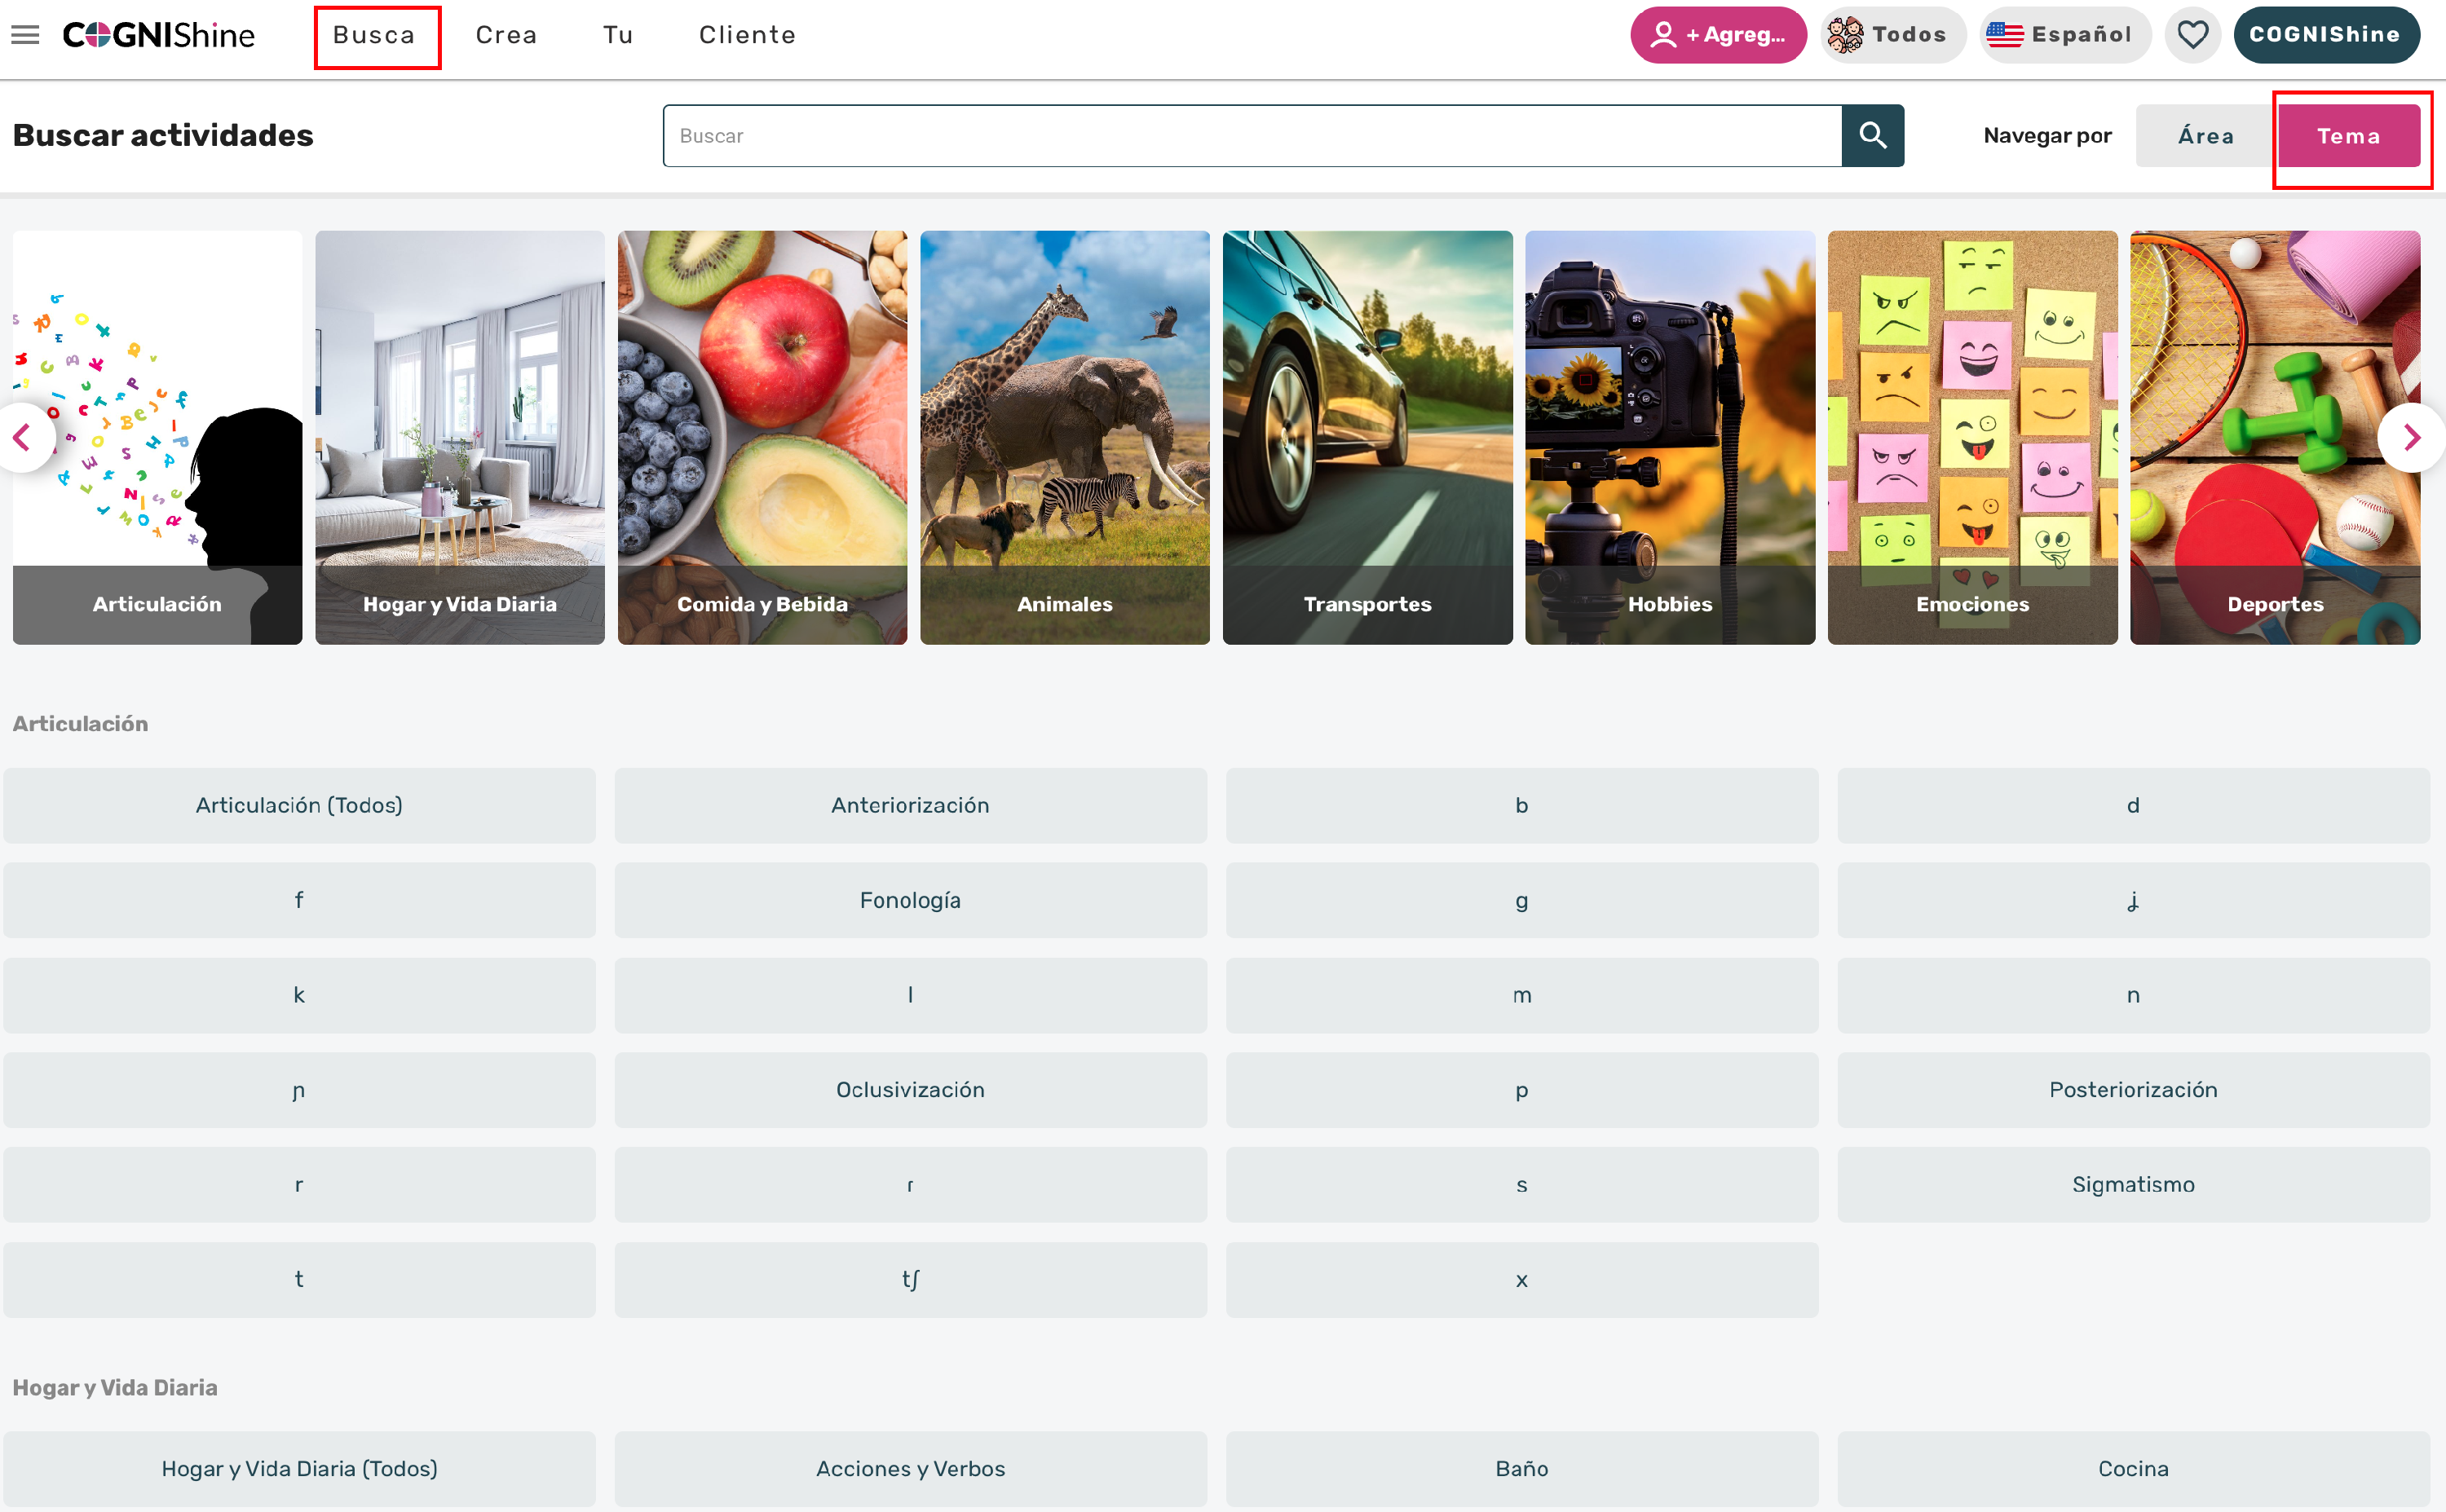The height and width of the screenshot is (1512, 2446).
Task: Click the add client person icon button
Action: pos(1717,35)
